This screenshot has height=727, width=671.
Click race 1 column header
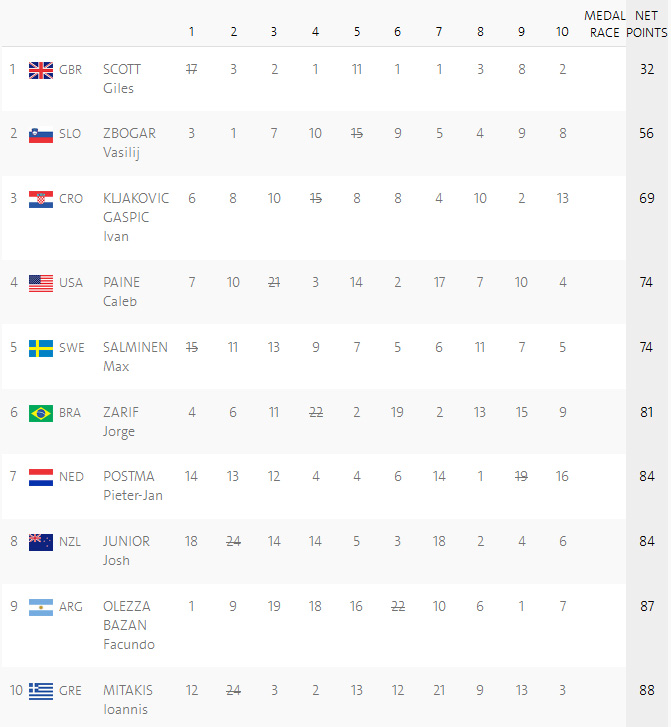(192, 32)
